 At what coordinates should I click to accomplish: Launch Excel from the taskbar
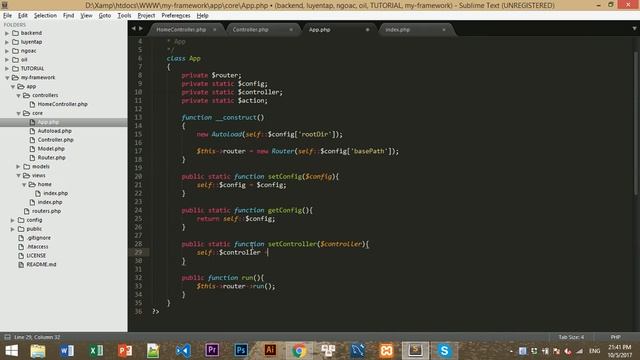click(96, 351)
